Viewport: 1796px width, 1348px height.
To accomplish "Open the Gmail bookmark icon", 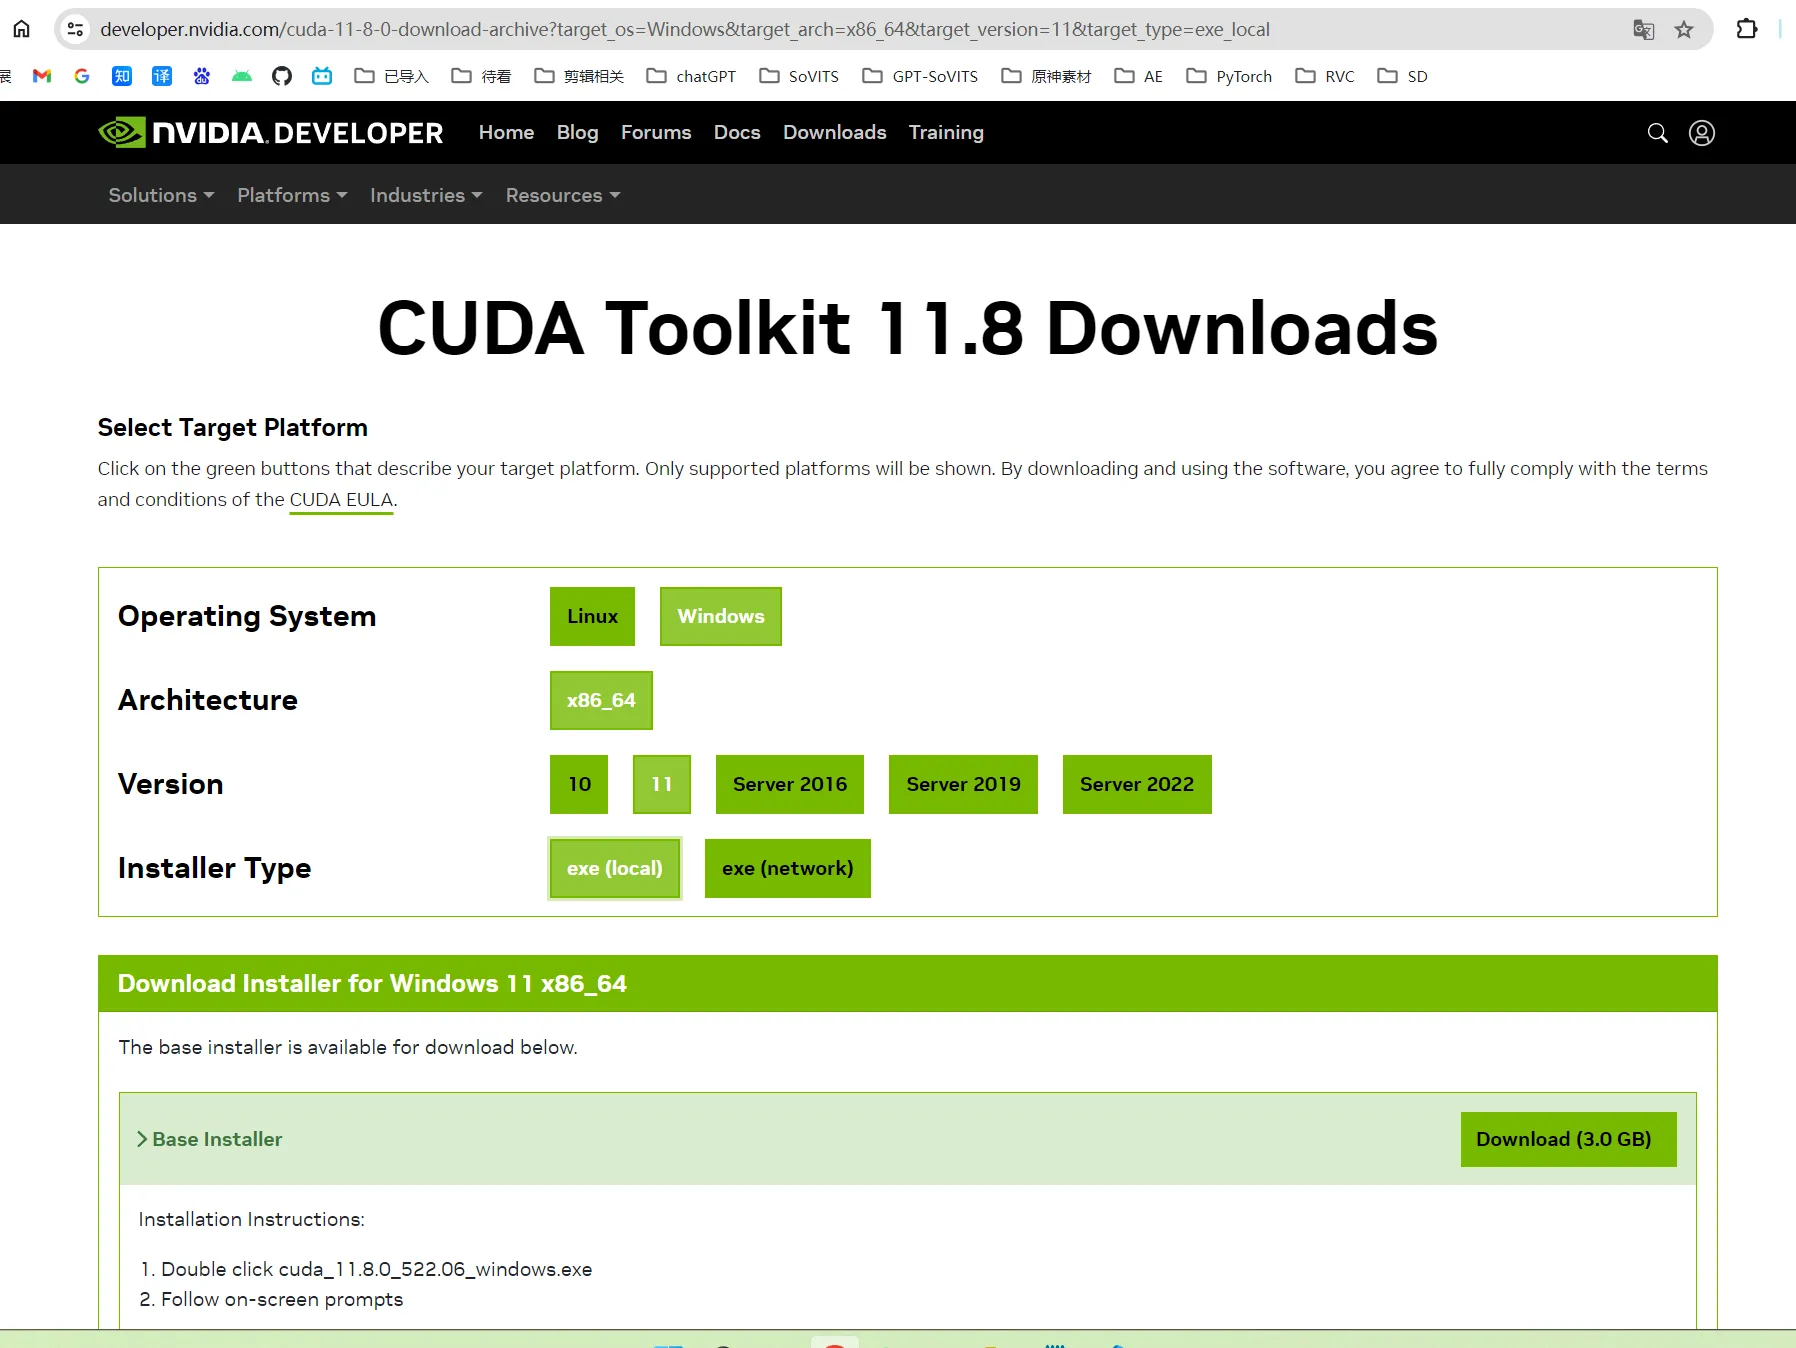I will click(x=42, y=76).
